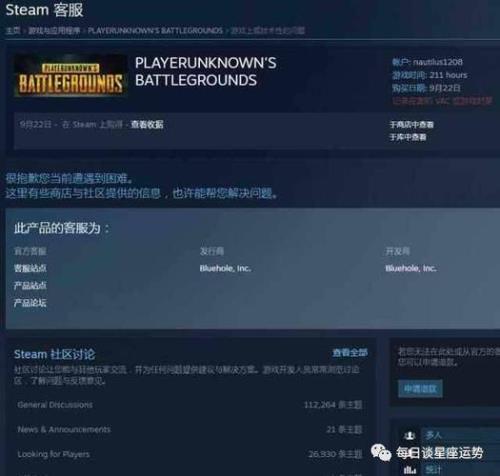Click the PUBG Battlegrounds game logo thumbnail

[x=70, y=76]
